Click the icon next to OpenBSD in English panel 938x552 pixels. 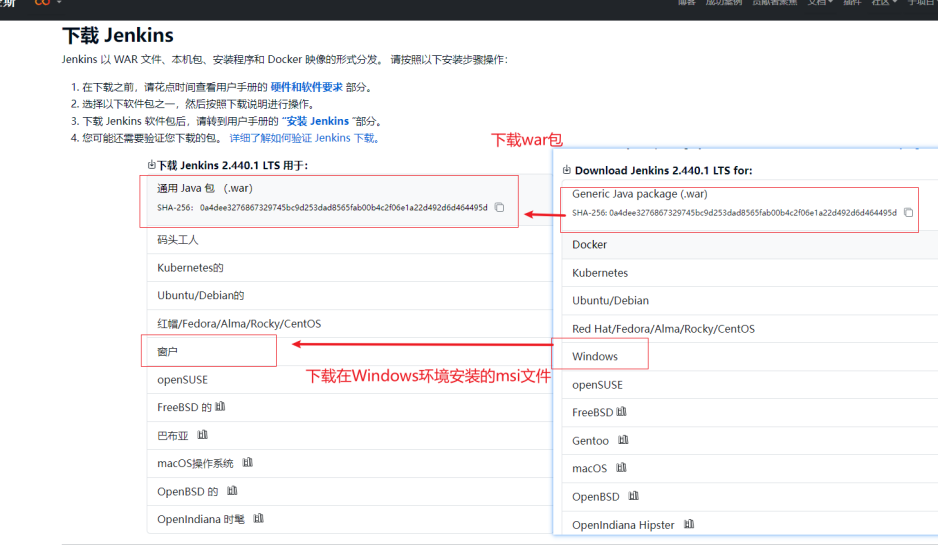(634, 496)
